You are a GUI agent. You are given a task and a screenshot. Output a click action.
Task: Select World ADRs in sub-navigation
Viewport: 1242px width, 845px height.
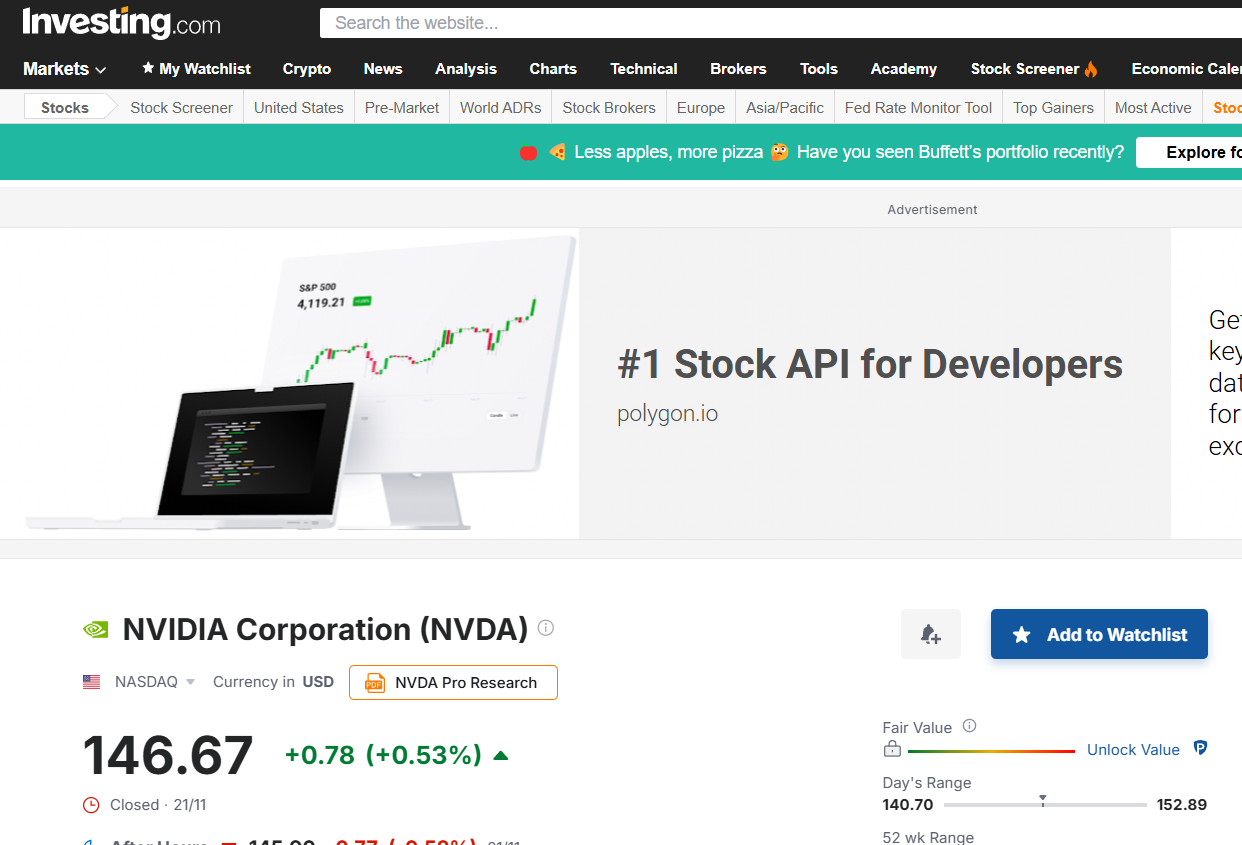(500, 108)
